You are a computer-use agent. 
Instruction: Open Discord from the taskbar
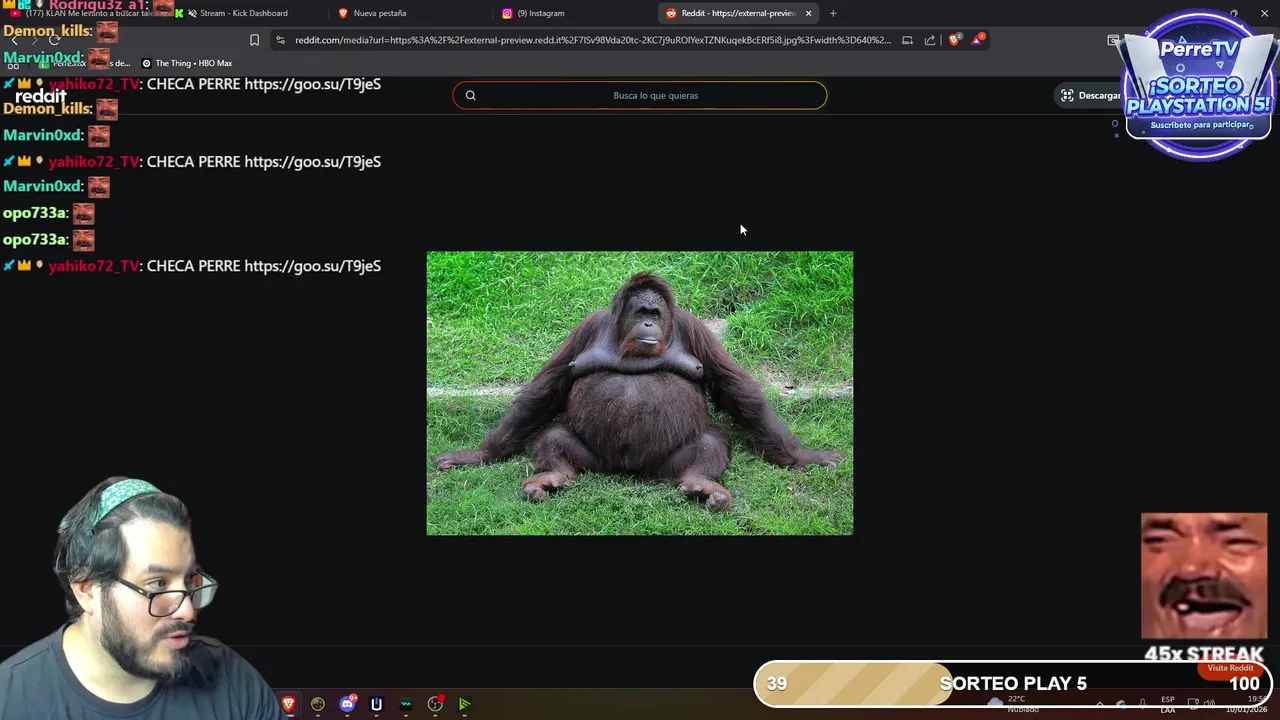(x=347, y=704)
